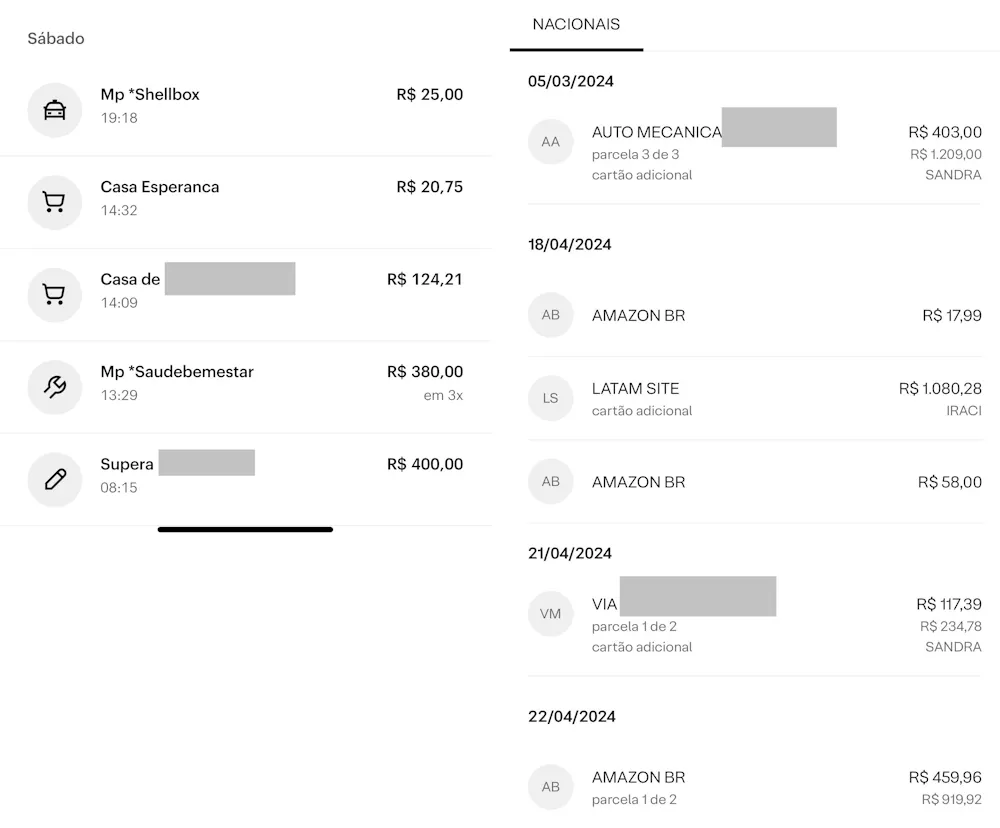Open the Casa Esperanca R$ 20,75 amount
This screenshot has height=828, width=1000.
click(429, 187)
